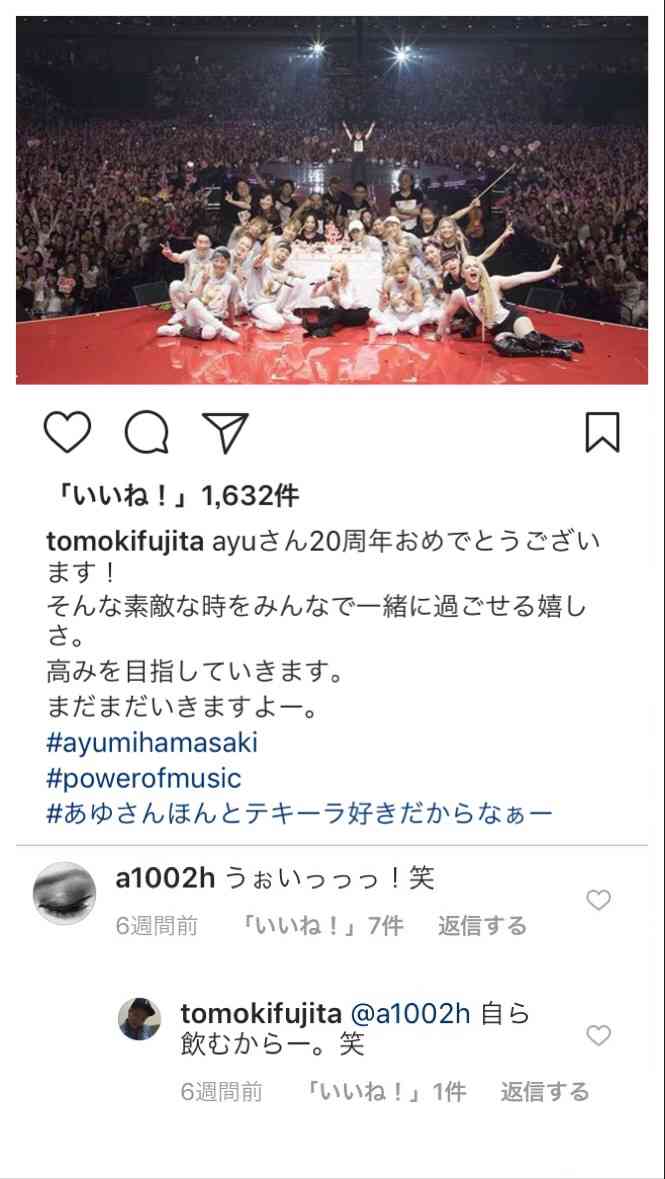Tap the @a1002h mention in reply
The height and width of the screenshot is (1179, 665).
(x=411, y=1014)
